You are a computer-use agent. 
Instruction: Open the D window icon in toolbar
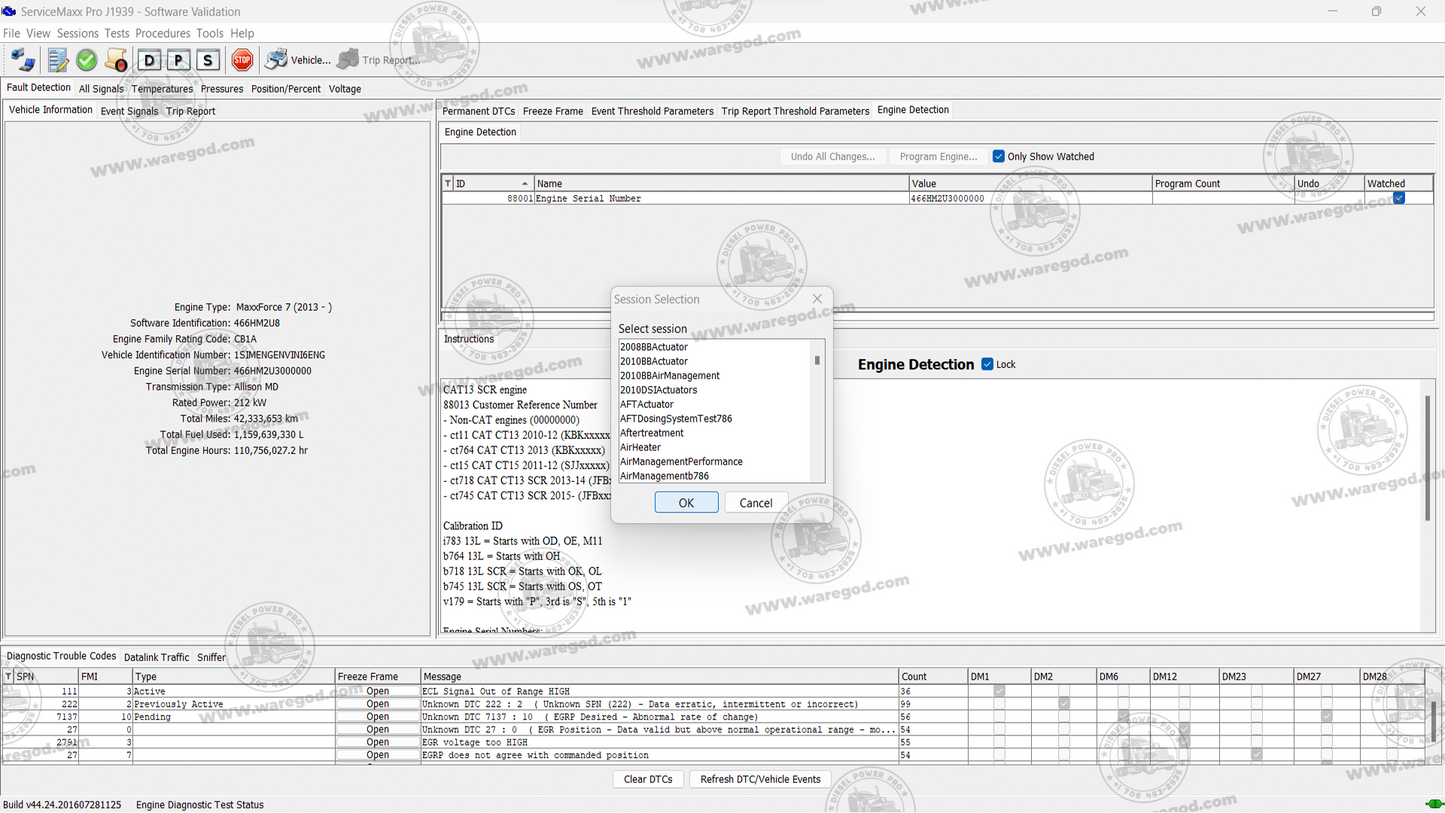149,60
